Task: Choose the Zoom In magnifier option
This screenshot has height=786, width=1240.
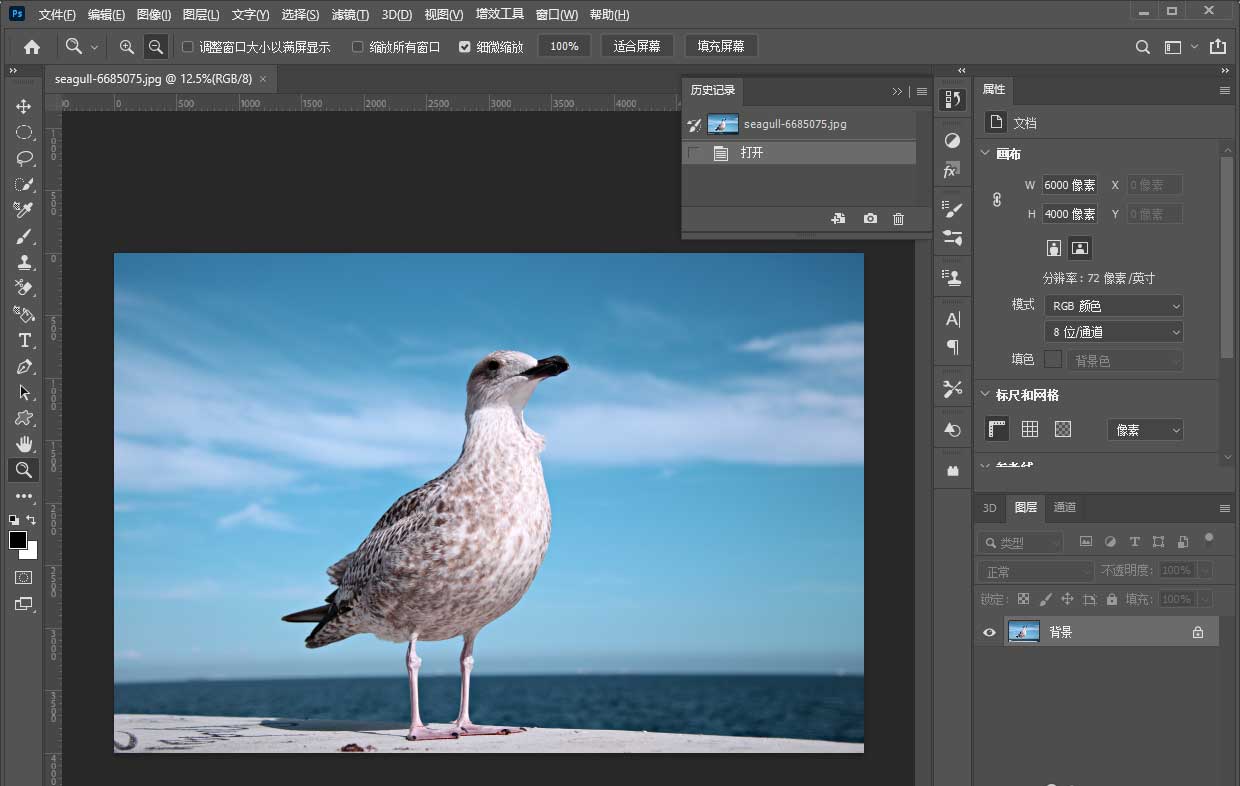Action: (x=127, y=47)
